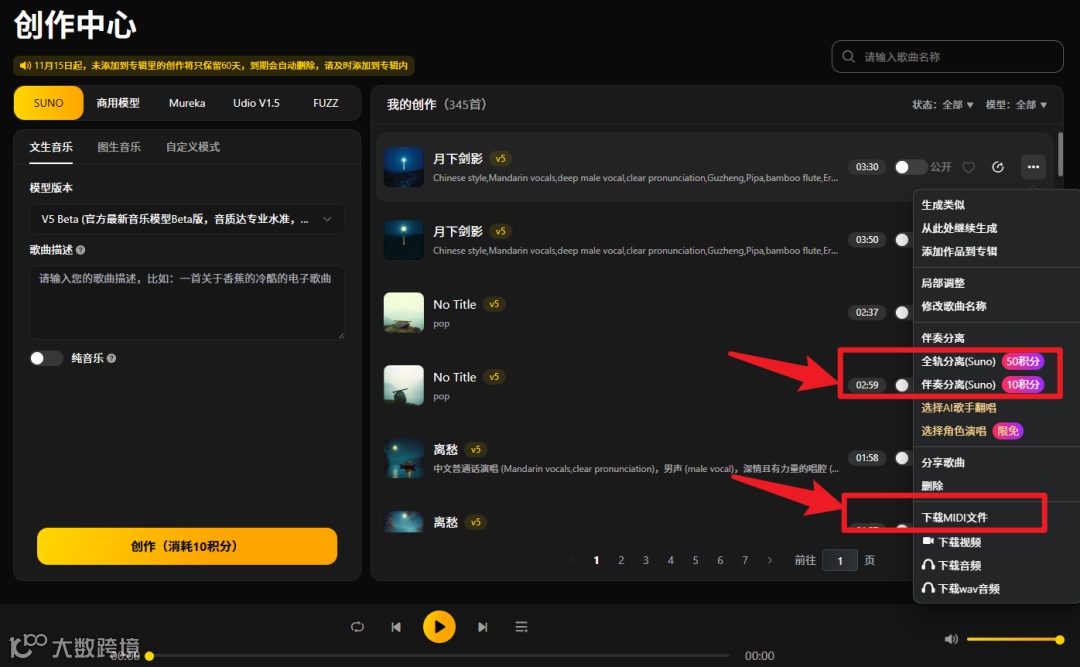Viewport: 1080px width, 667px height.
Task: Open the more options ellipsis for 月下剑影
Action: click(1032, 167)
